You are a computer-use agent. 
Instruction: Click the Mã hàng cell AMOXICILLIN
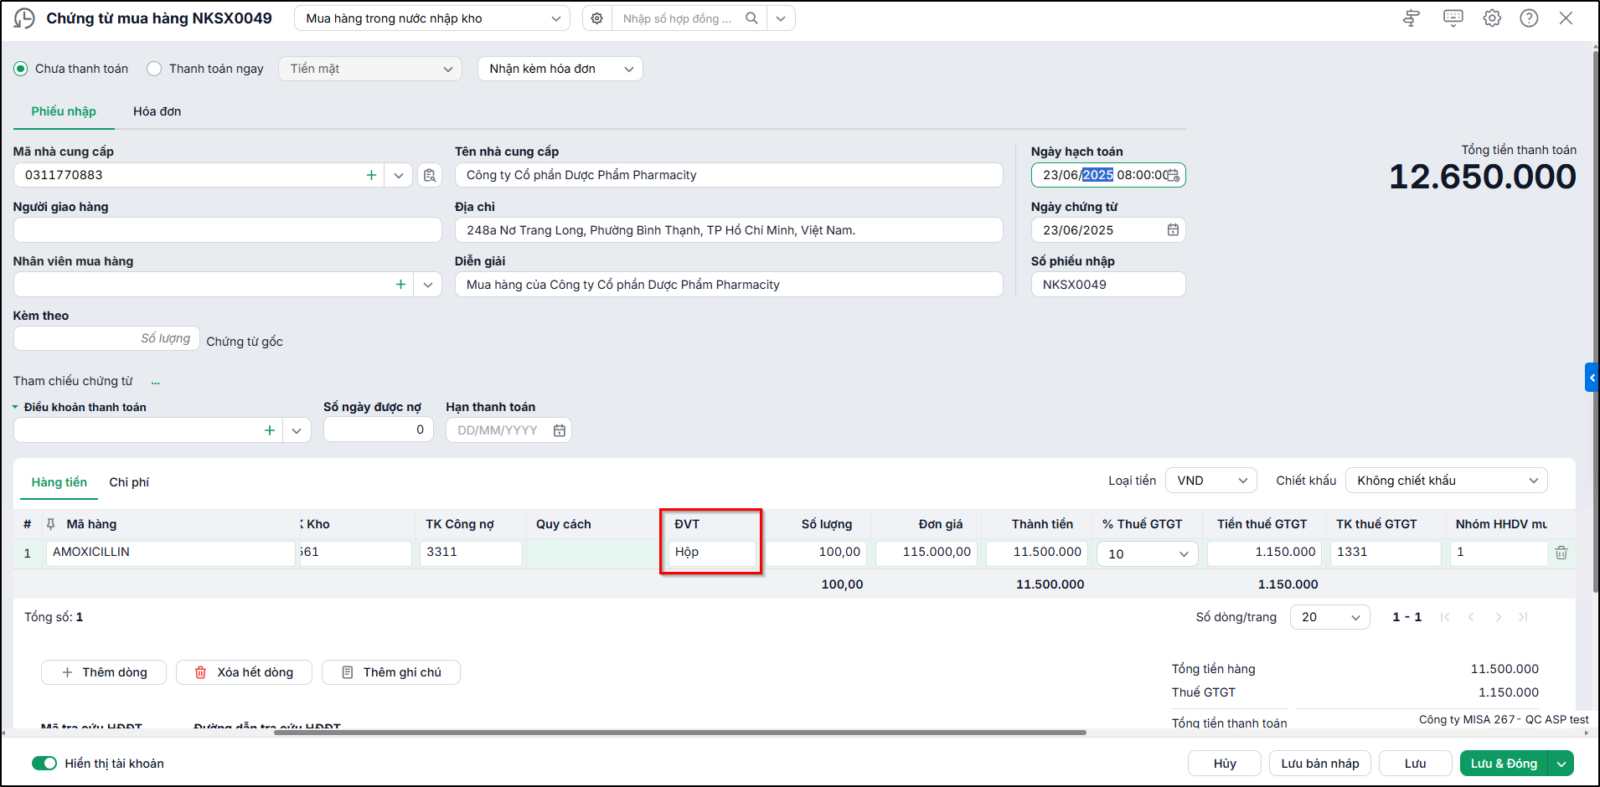pyautogui.click(x=170, y=552)
